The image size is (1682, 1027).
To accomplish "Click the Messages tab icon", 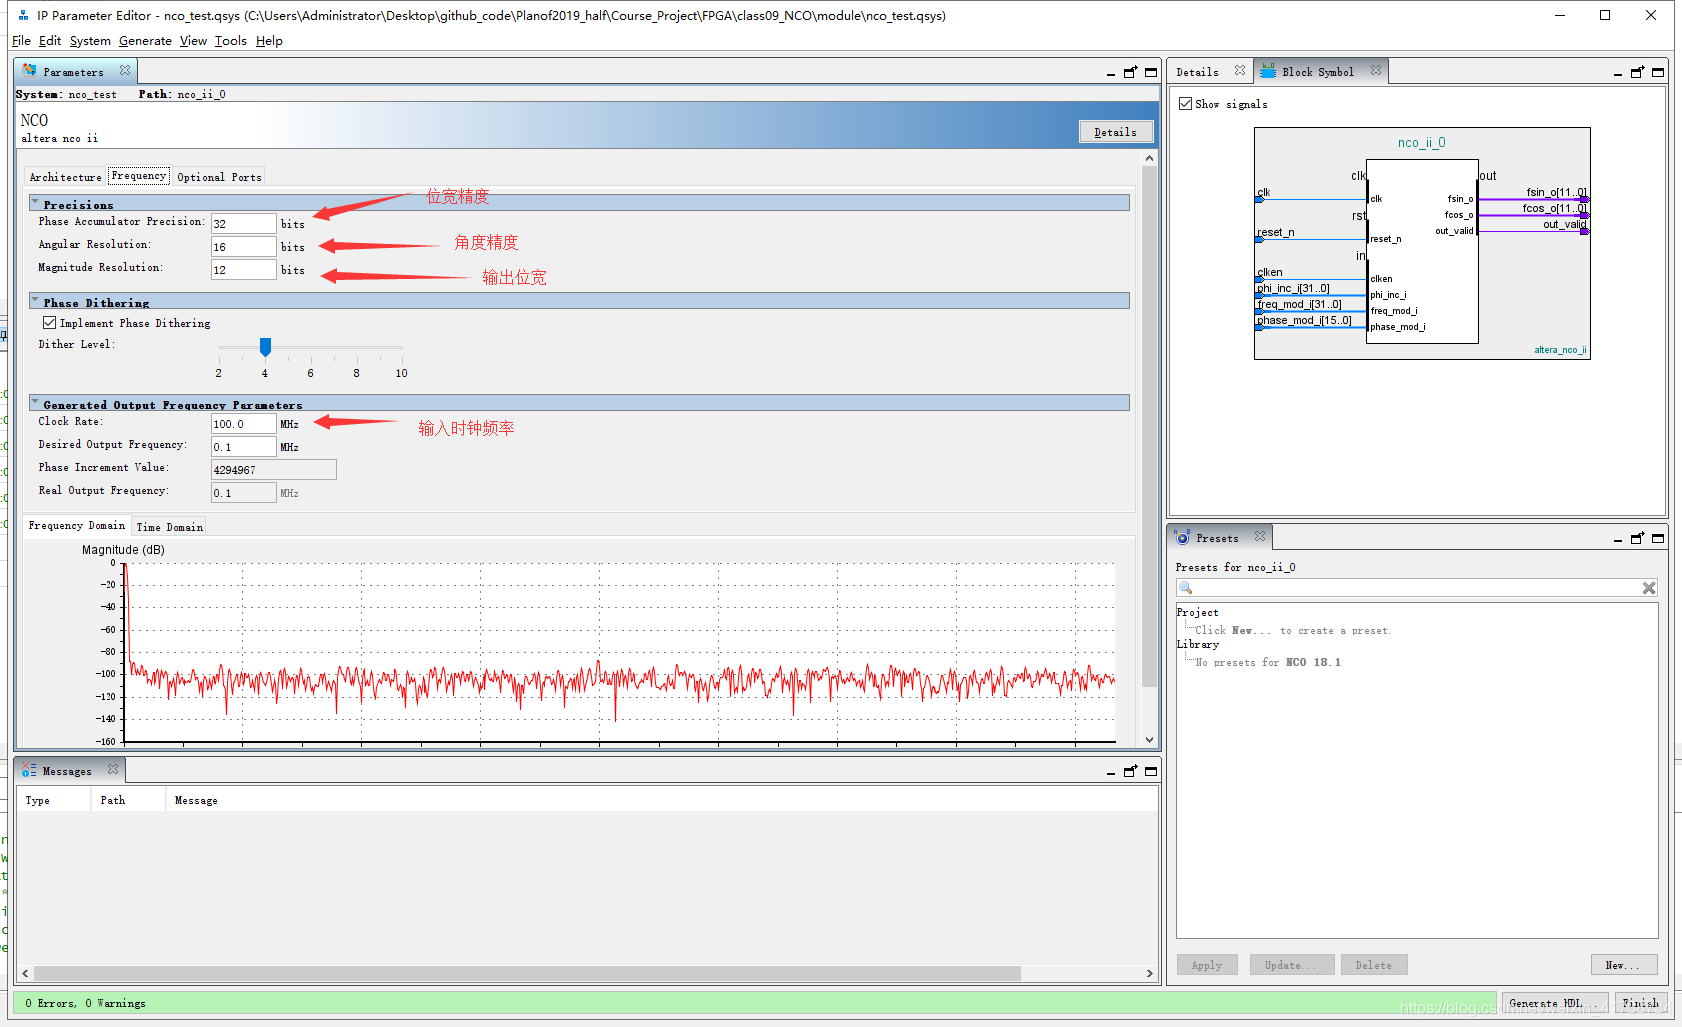I will (x=29, y=770).
